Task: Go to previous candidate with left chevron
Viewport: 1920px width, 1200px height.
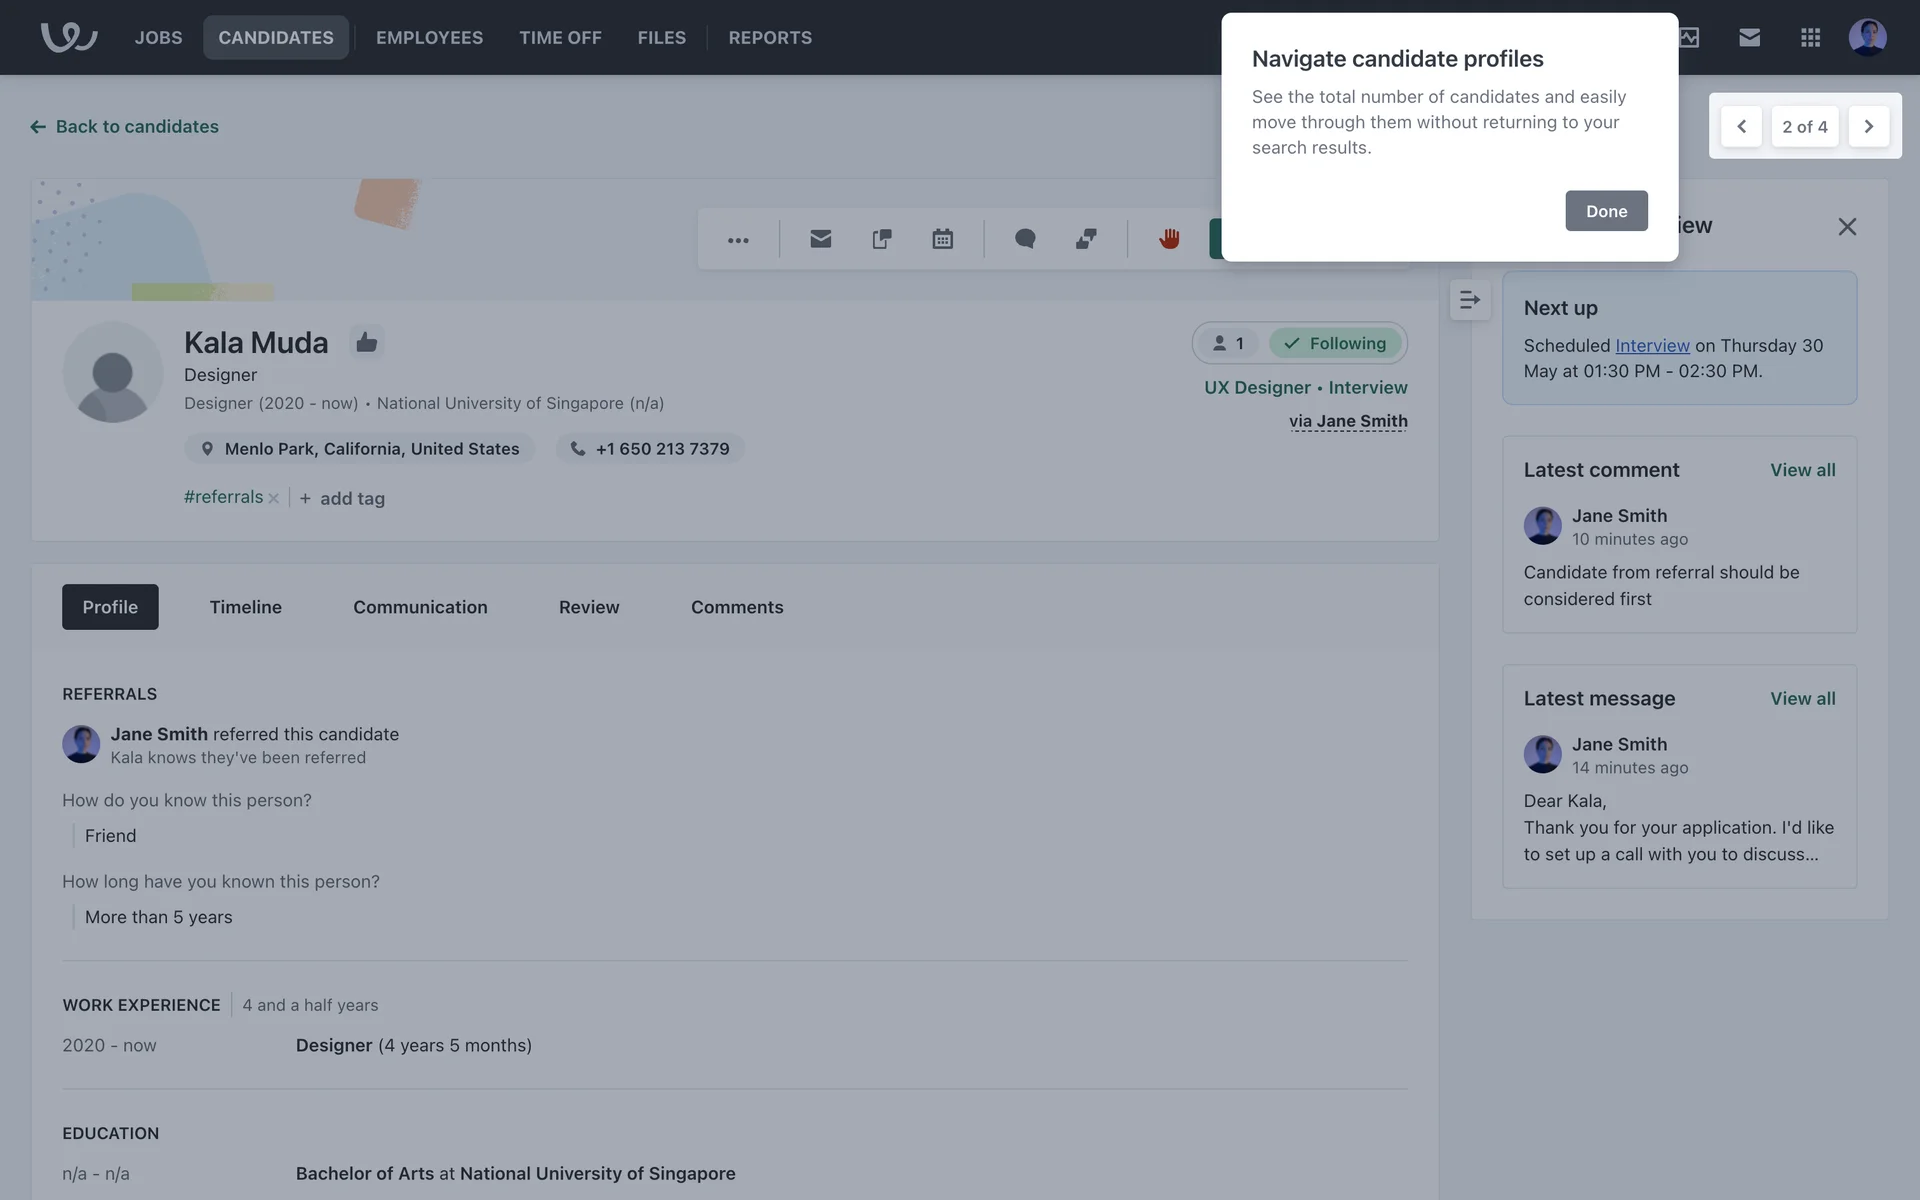Action: 1741,127
